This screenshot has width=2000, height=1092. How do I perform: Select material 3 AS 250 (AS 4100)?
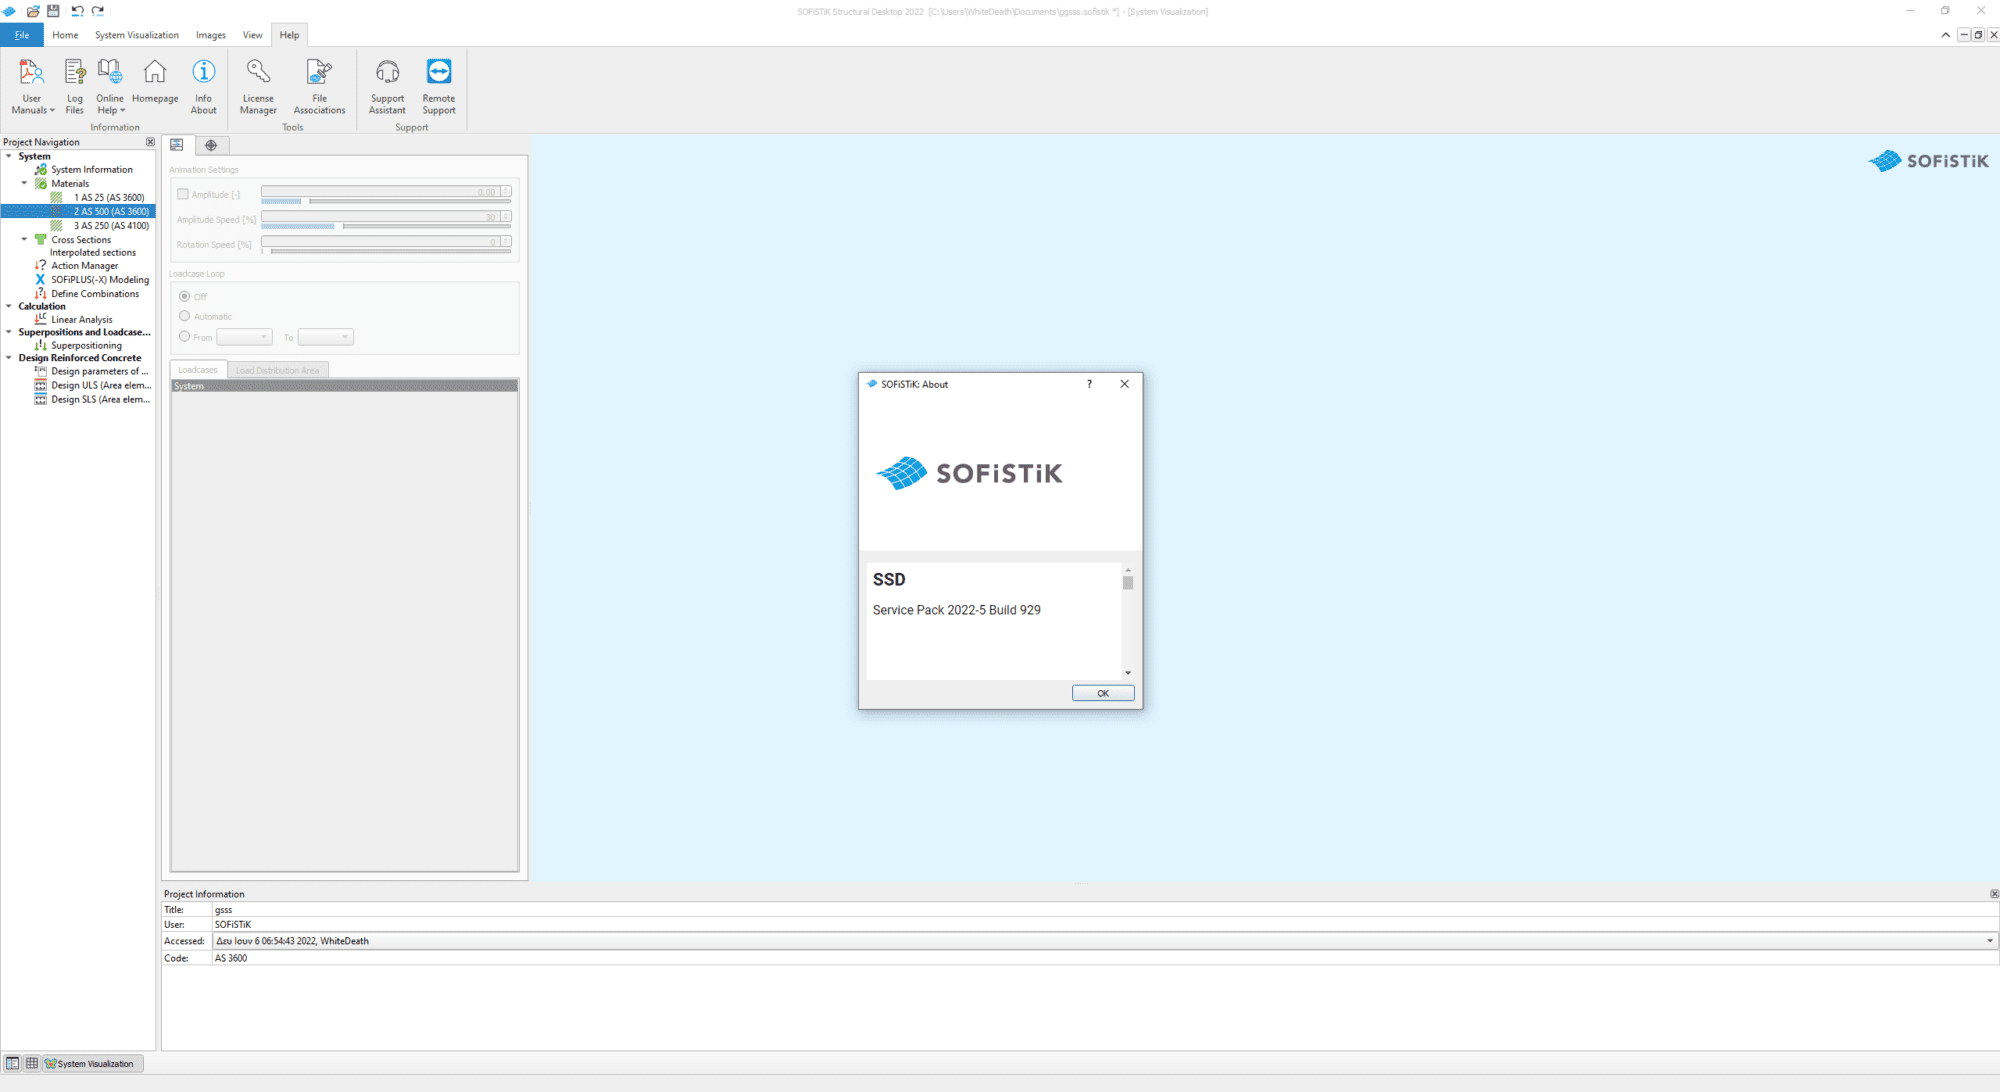(x=111, y=225)
